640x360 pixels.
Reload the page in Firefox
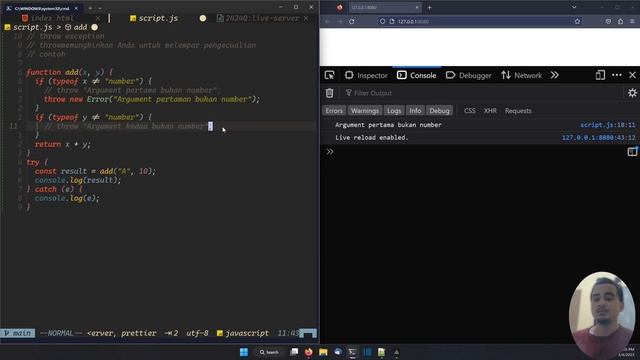coord(351,21)
